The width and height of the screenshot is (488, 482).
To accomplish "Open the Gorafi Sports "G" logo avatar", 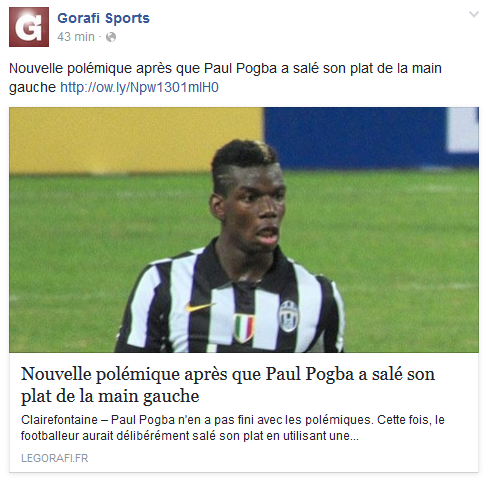I will tap(29, 27).
